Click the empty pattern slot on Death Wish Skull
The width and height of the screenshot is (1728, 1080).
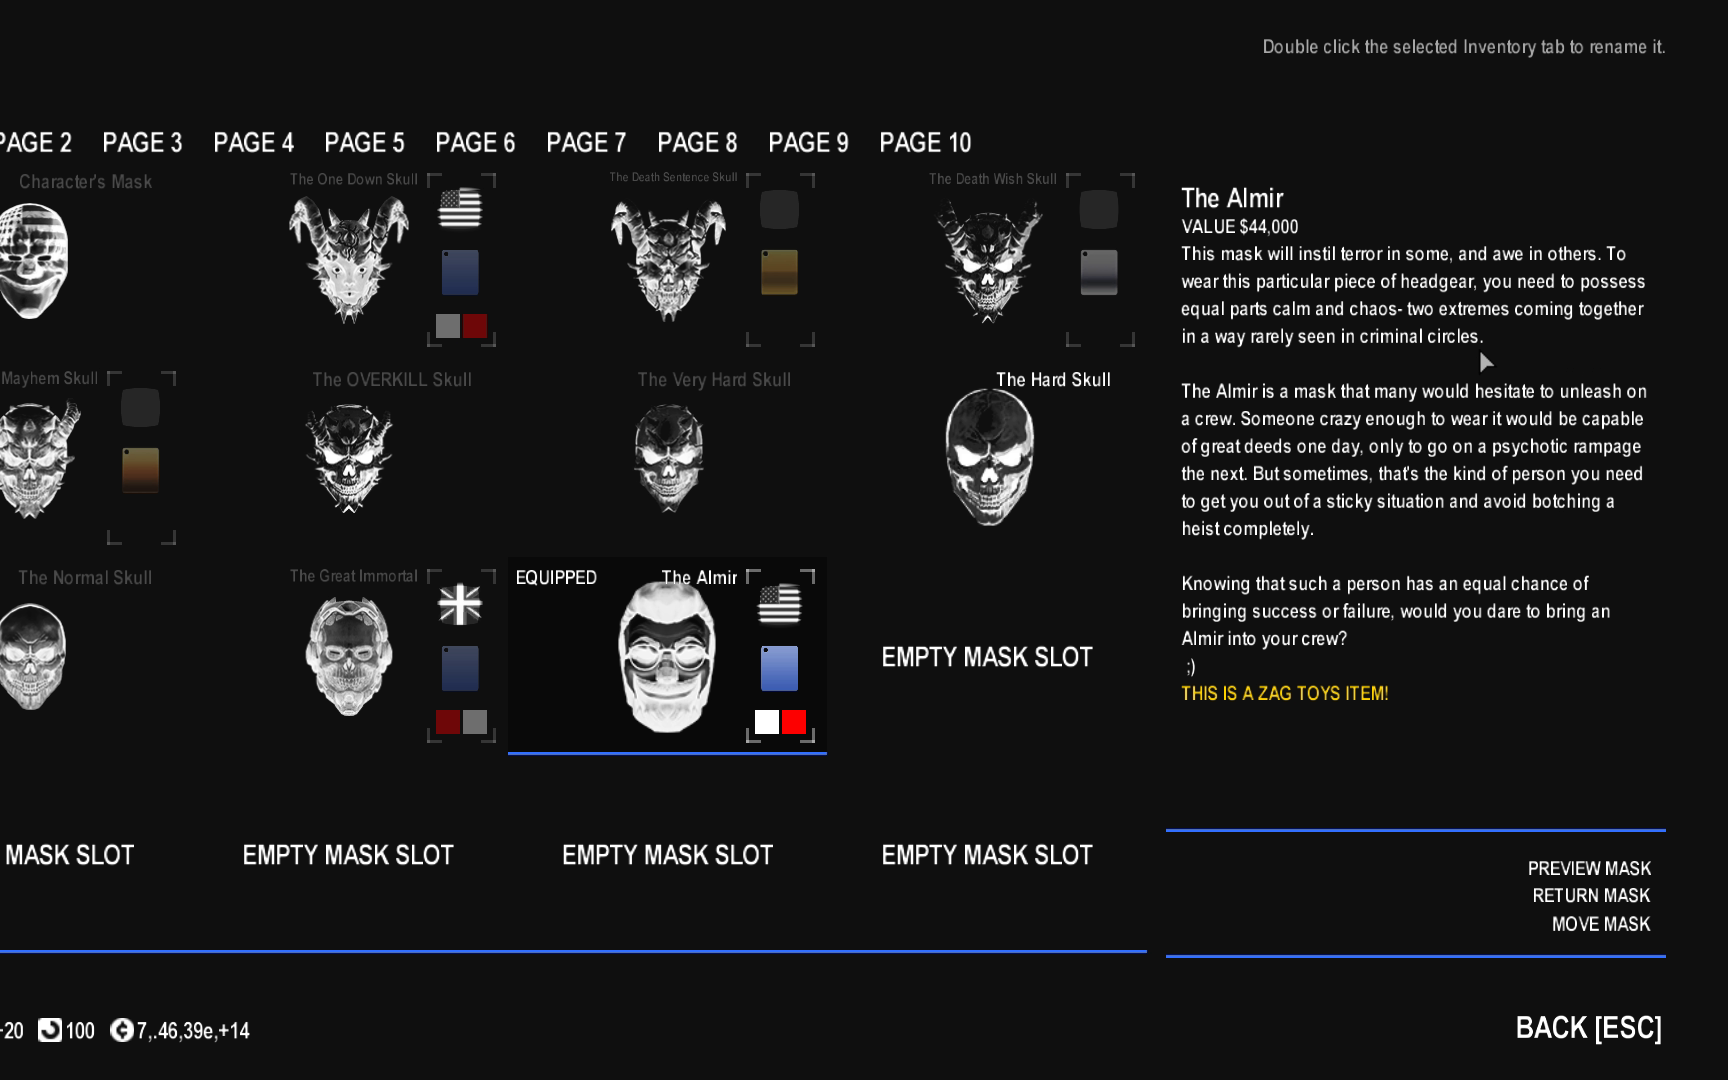1099,210
